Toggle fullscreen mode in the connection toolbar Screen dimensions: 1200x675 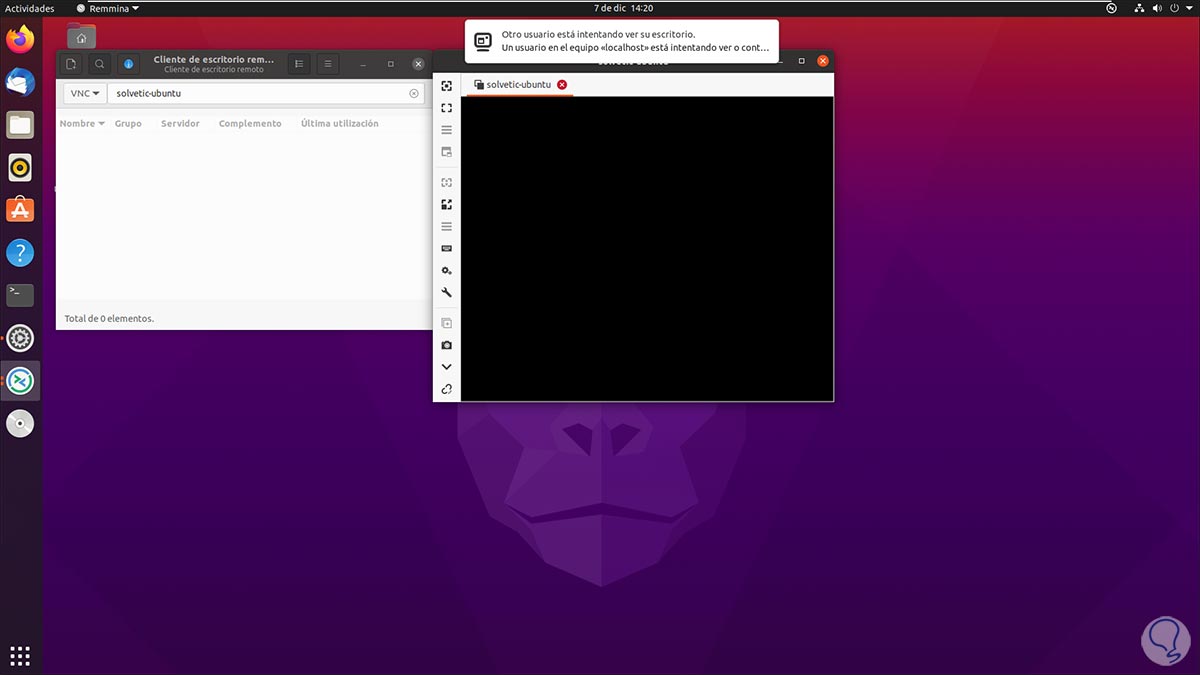(447, 108)
